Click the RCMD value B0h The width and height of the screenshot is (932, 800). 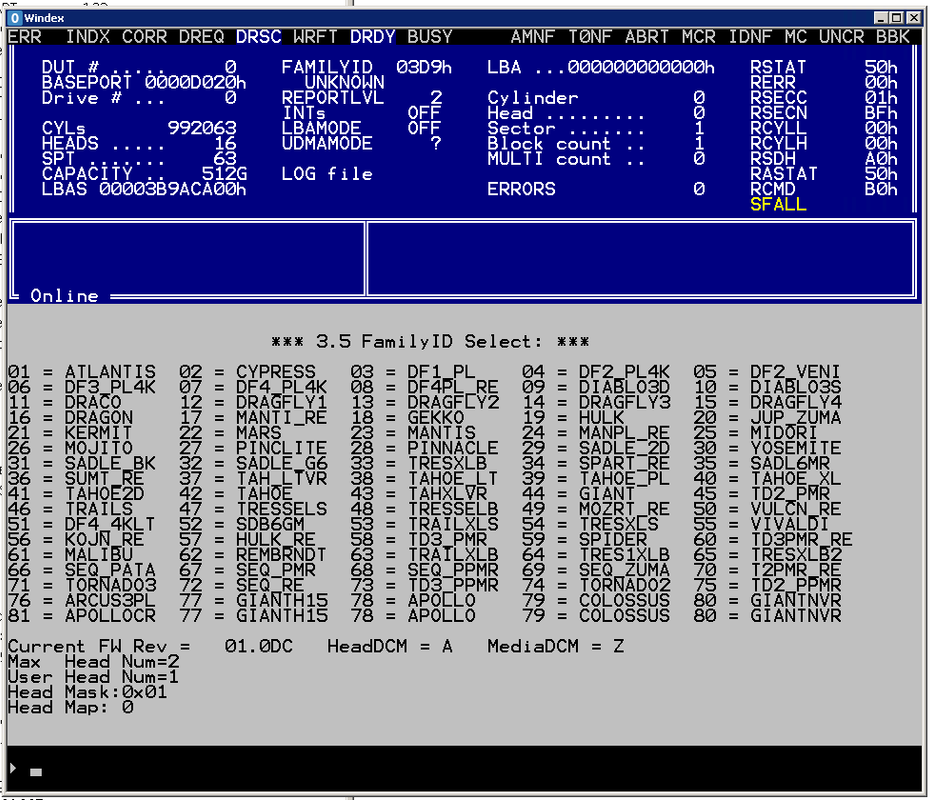click(881, 189)
